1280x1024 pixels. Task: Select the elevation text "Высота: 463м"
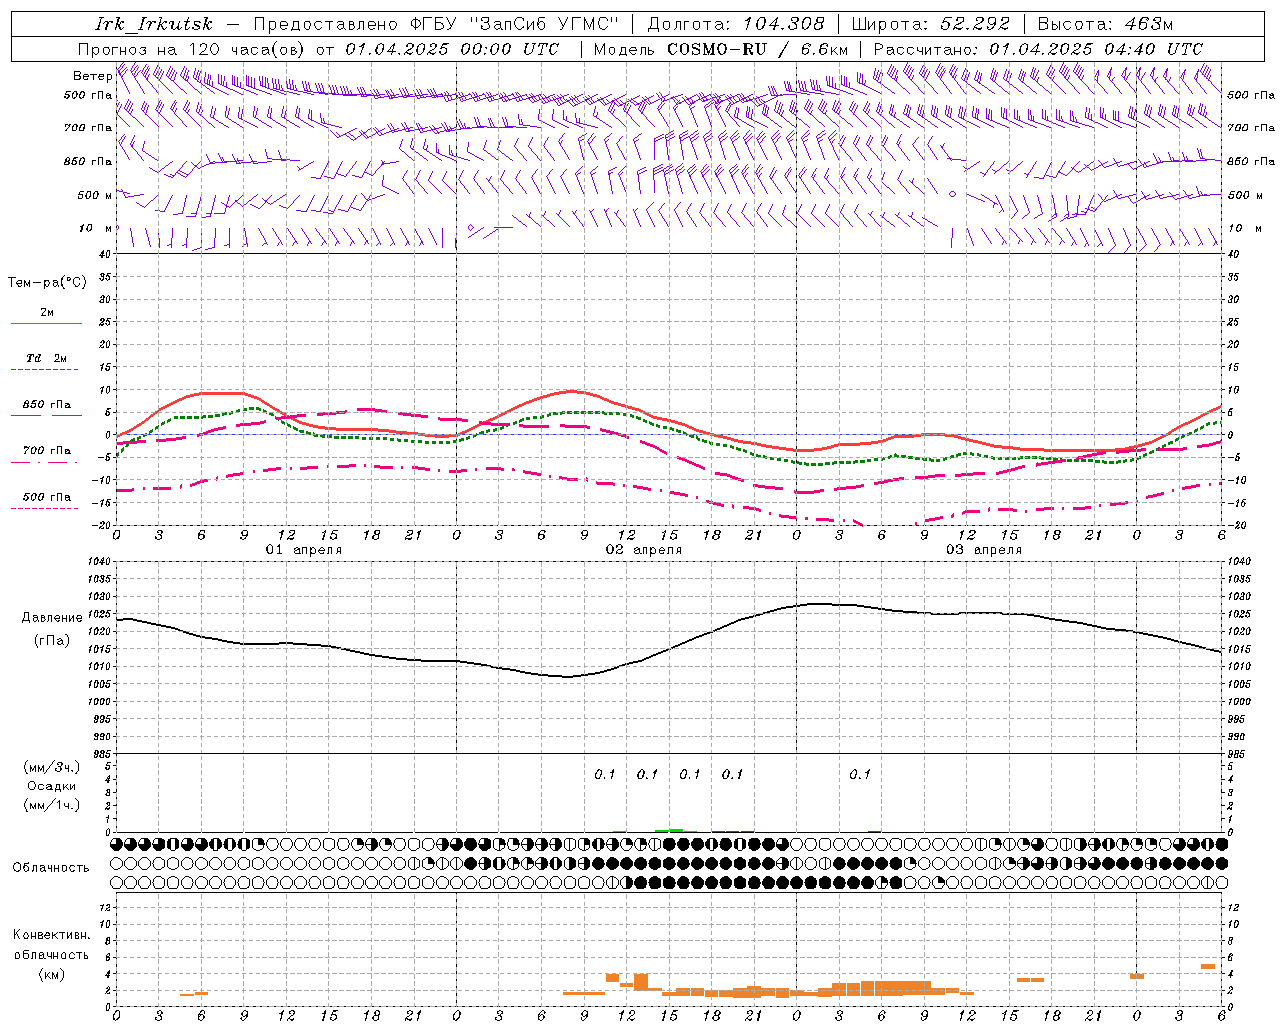[x=1105, y=24]
